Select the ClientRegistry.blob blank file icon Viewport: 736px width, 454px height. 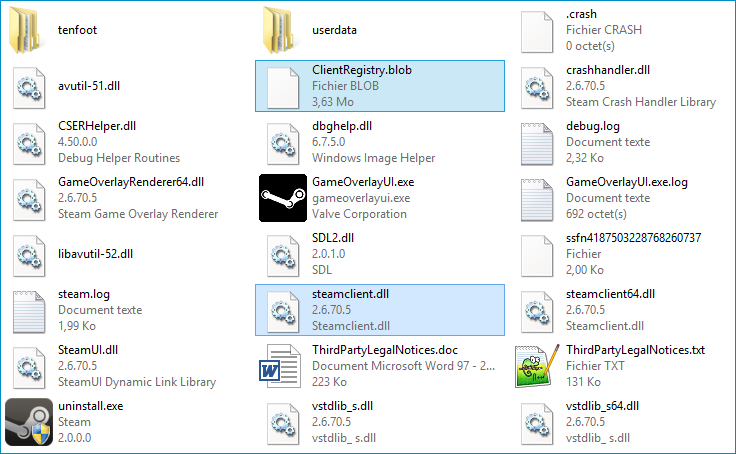point(283,88)
